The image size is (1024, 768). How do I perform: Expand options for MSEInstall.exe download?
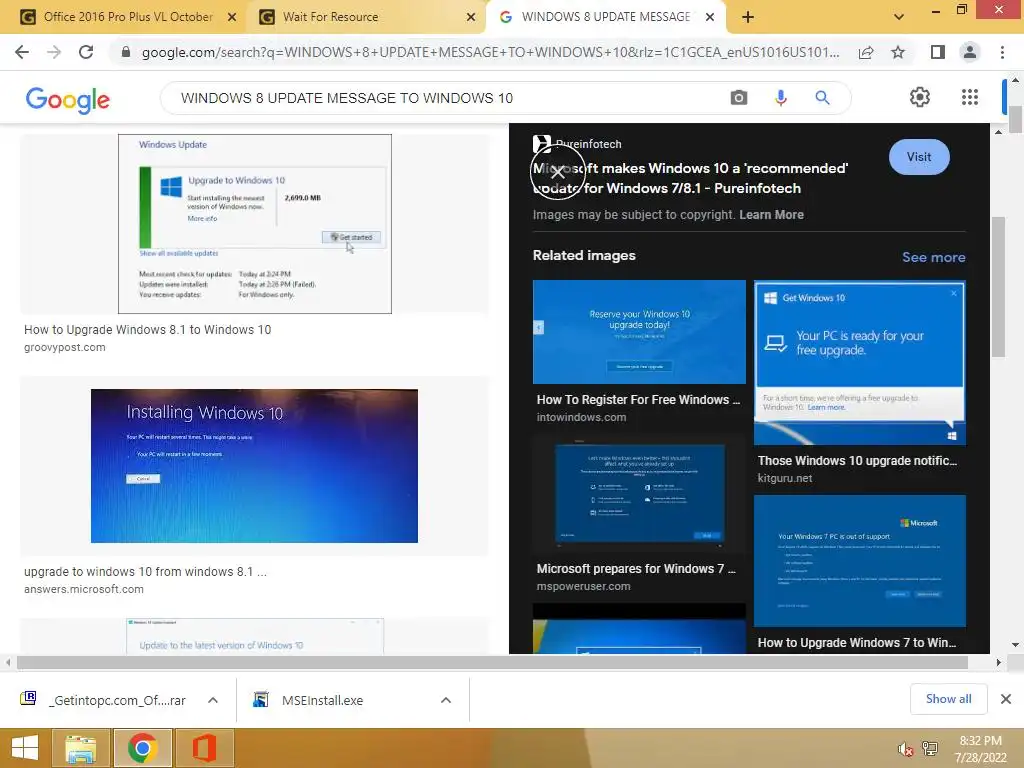click(x=446, y=700)
